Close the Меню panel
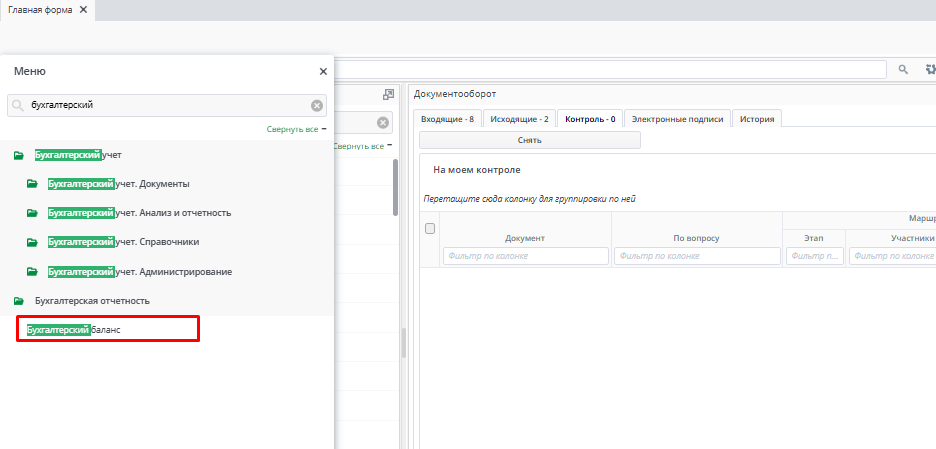The image size is (936, 449). (322, 72)
